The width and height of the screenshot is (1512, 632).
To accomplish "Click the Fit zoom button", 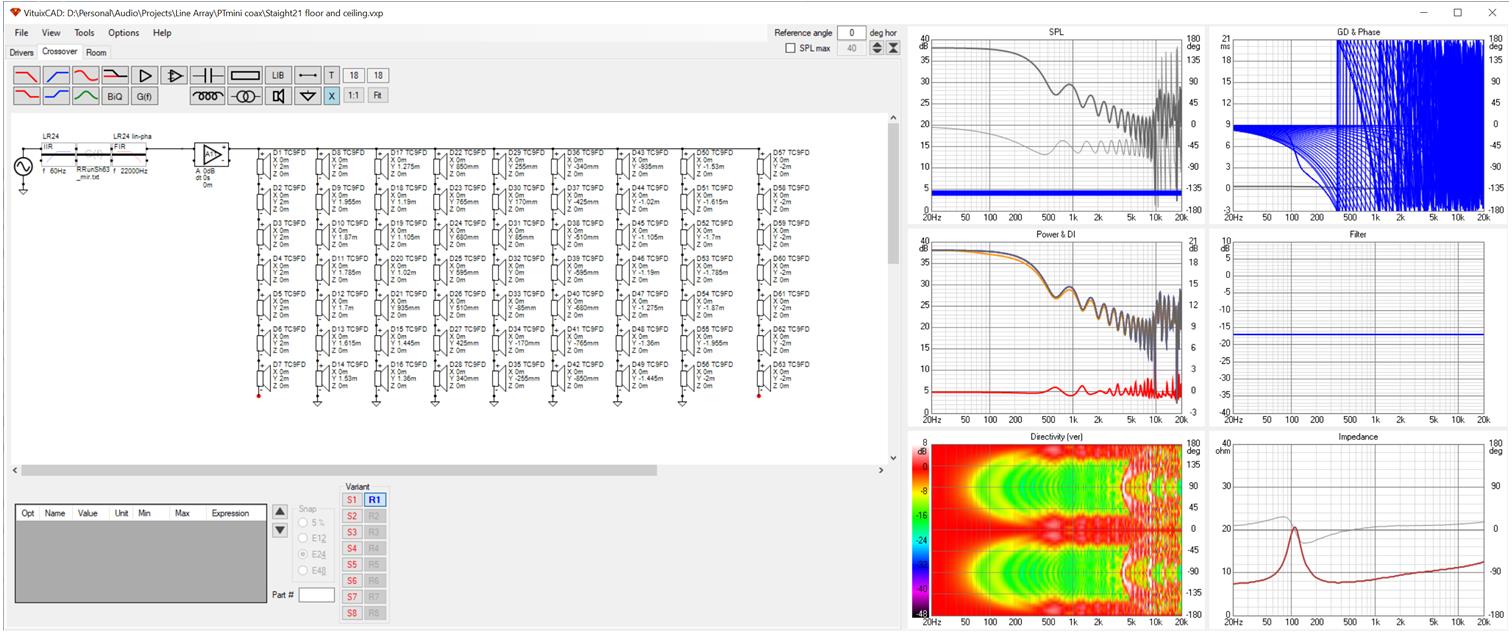I will pyautogui.click(x=377, y=96).
